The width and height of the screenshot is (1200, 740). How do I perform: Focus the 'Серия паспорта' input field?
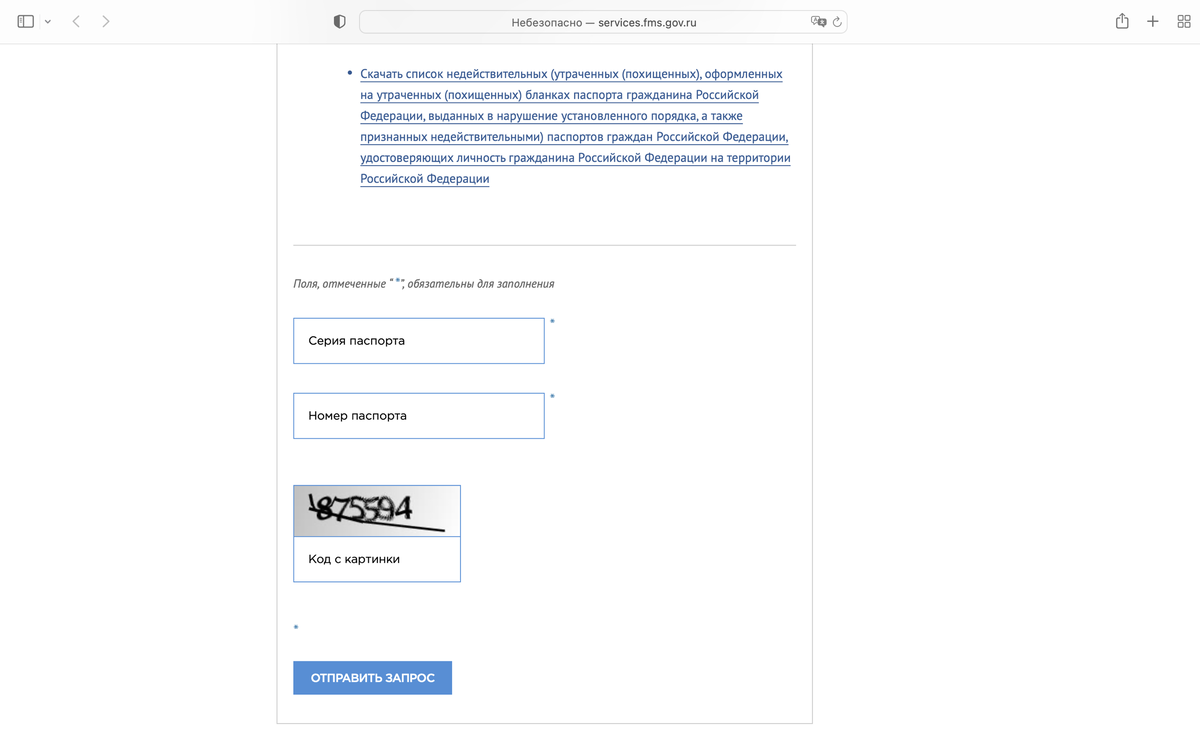(x=419, y=341)
